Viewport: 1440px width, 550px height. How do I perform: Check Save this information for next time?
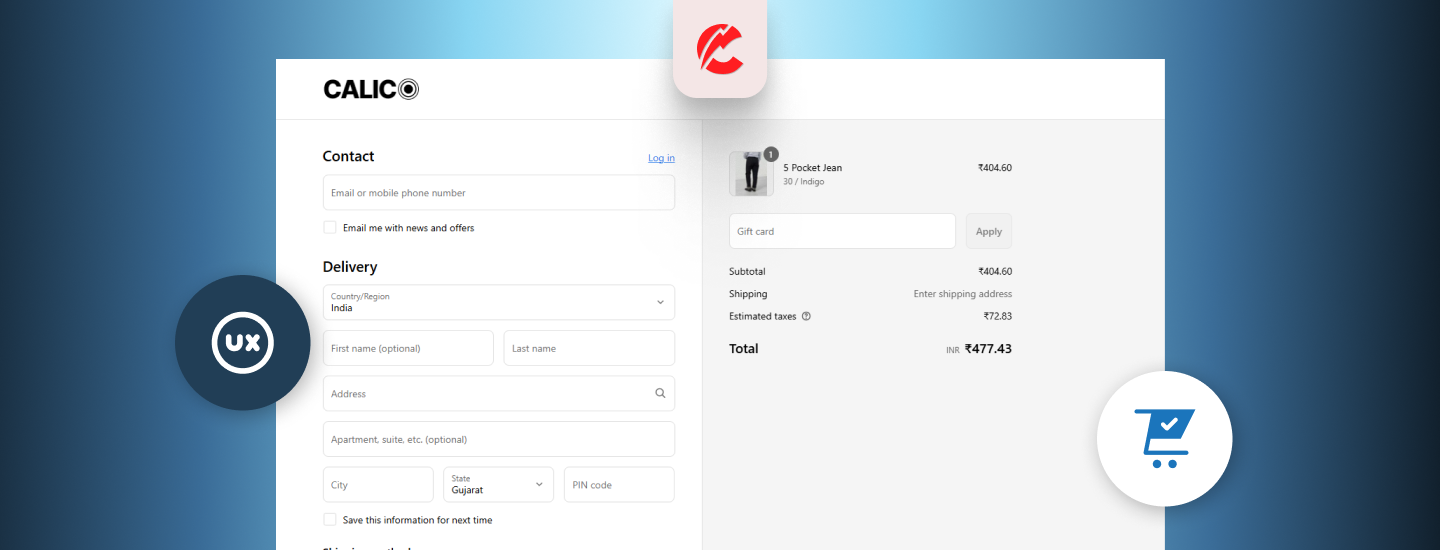point(330,519)
